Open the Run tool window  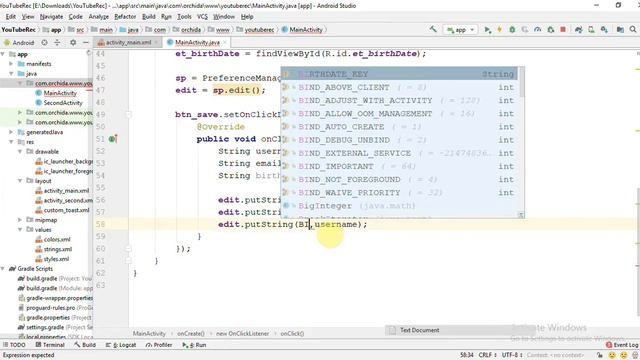194,345
